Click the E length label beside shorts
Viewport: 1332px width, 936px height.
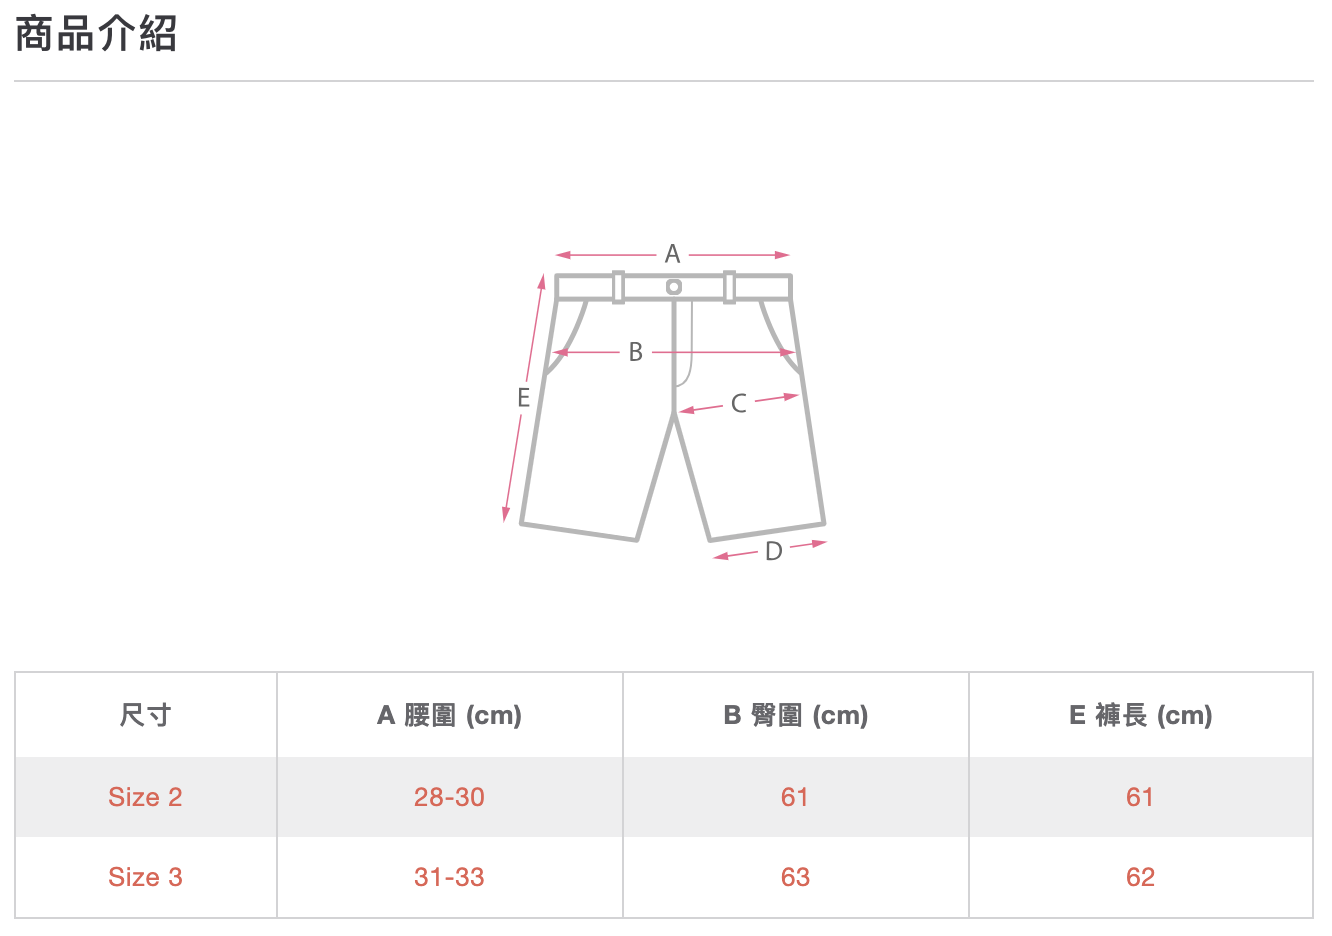click(523, 398)
